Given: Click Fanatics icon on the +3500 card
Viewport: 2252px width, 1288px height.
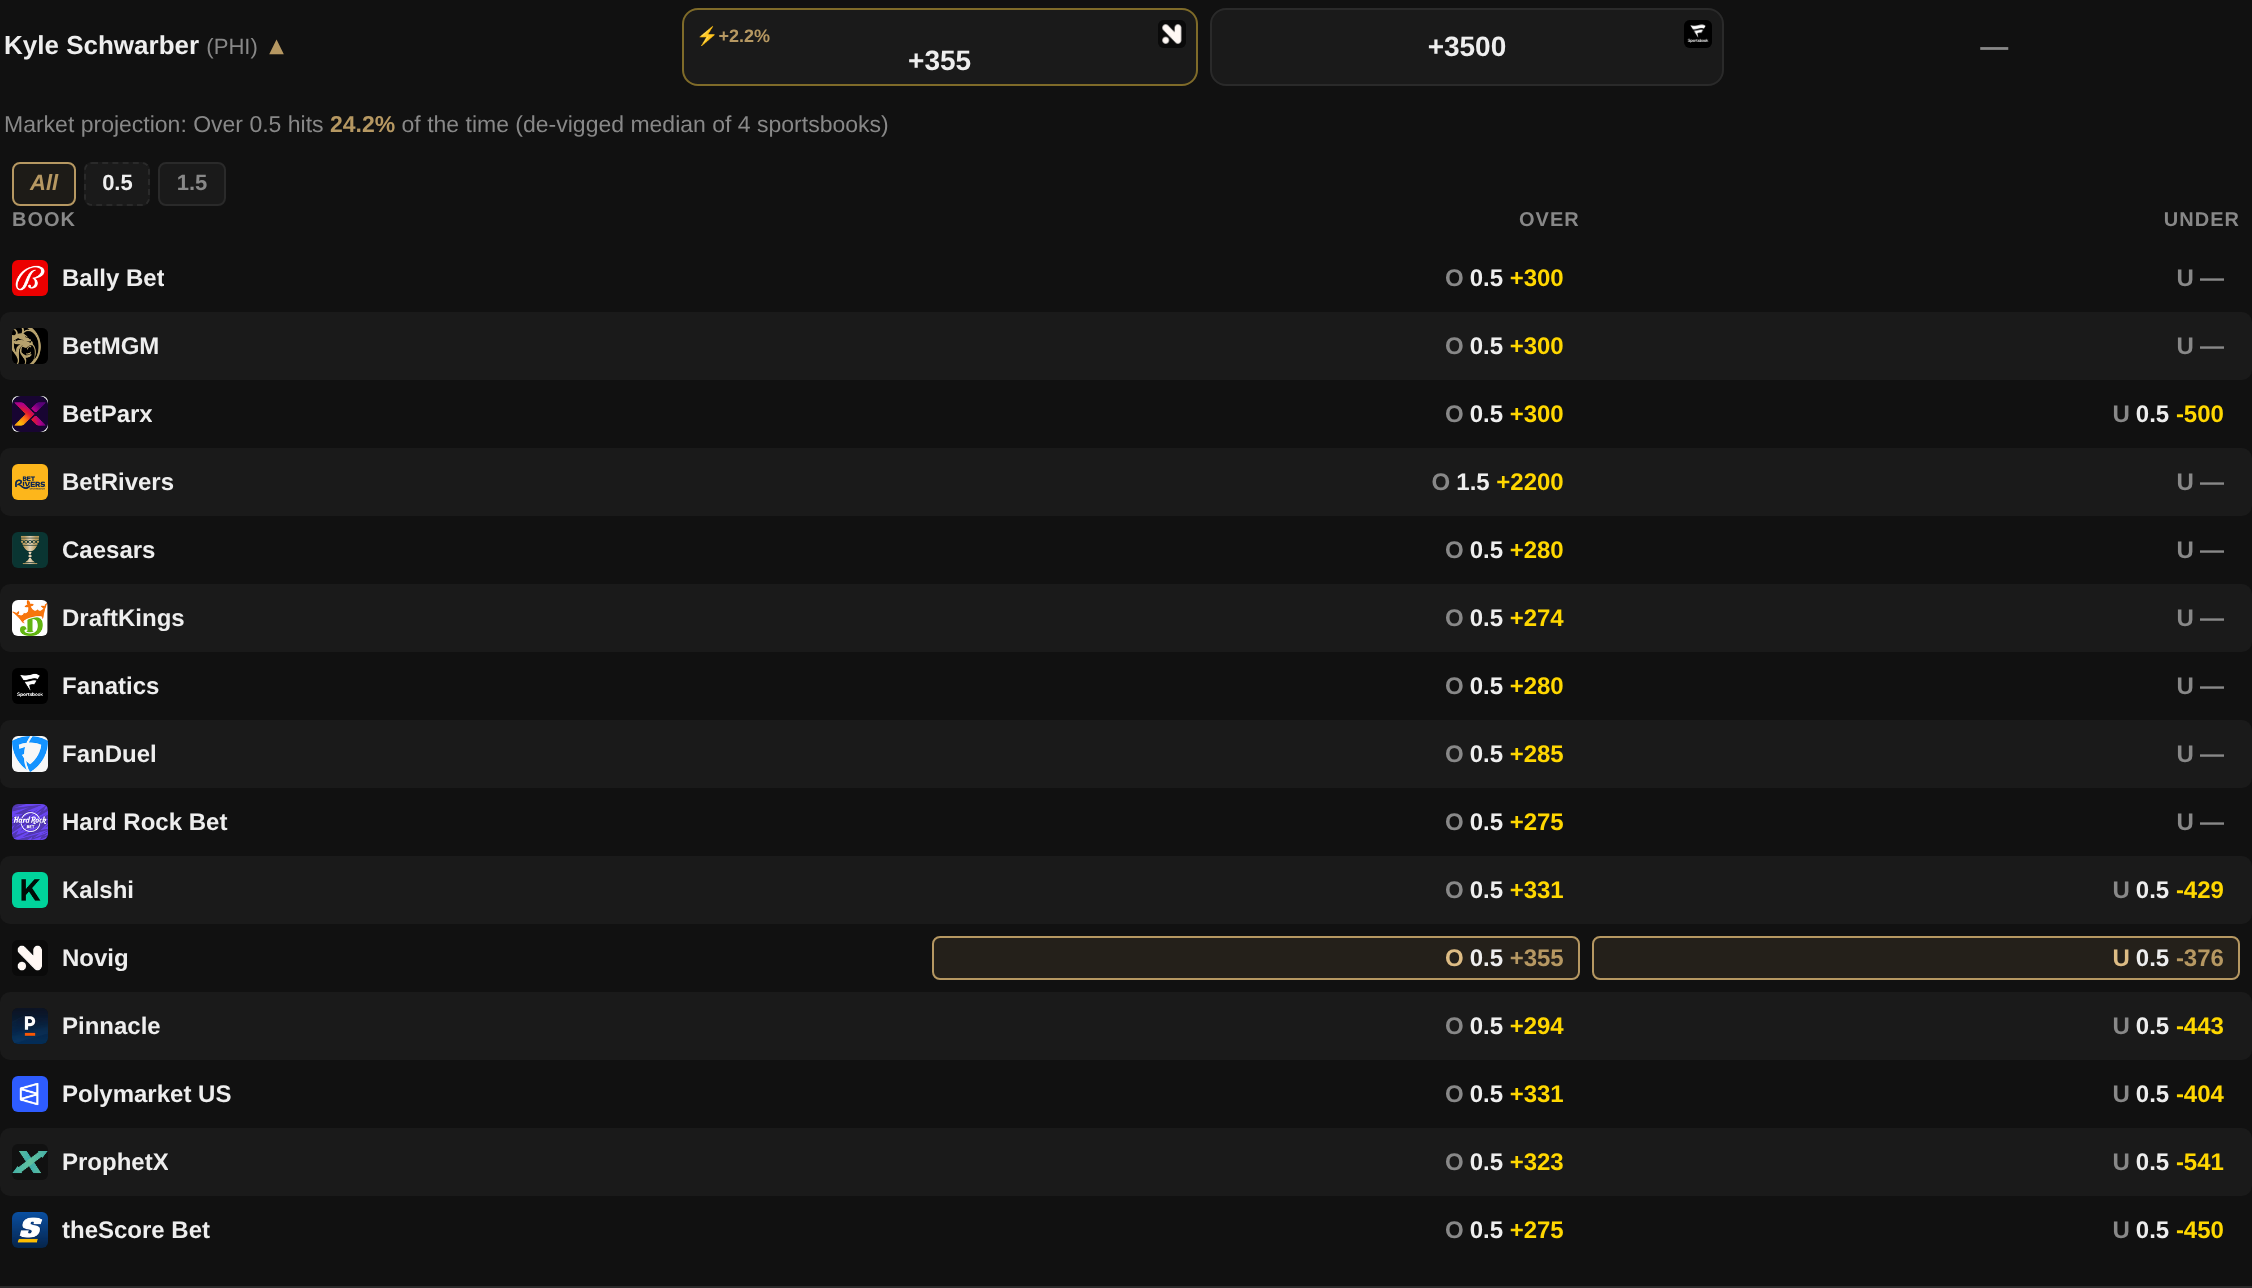Looking at the screenshot, I should pyautogui.click(x=1697, y=34).
